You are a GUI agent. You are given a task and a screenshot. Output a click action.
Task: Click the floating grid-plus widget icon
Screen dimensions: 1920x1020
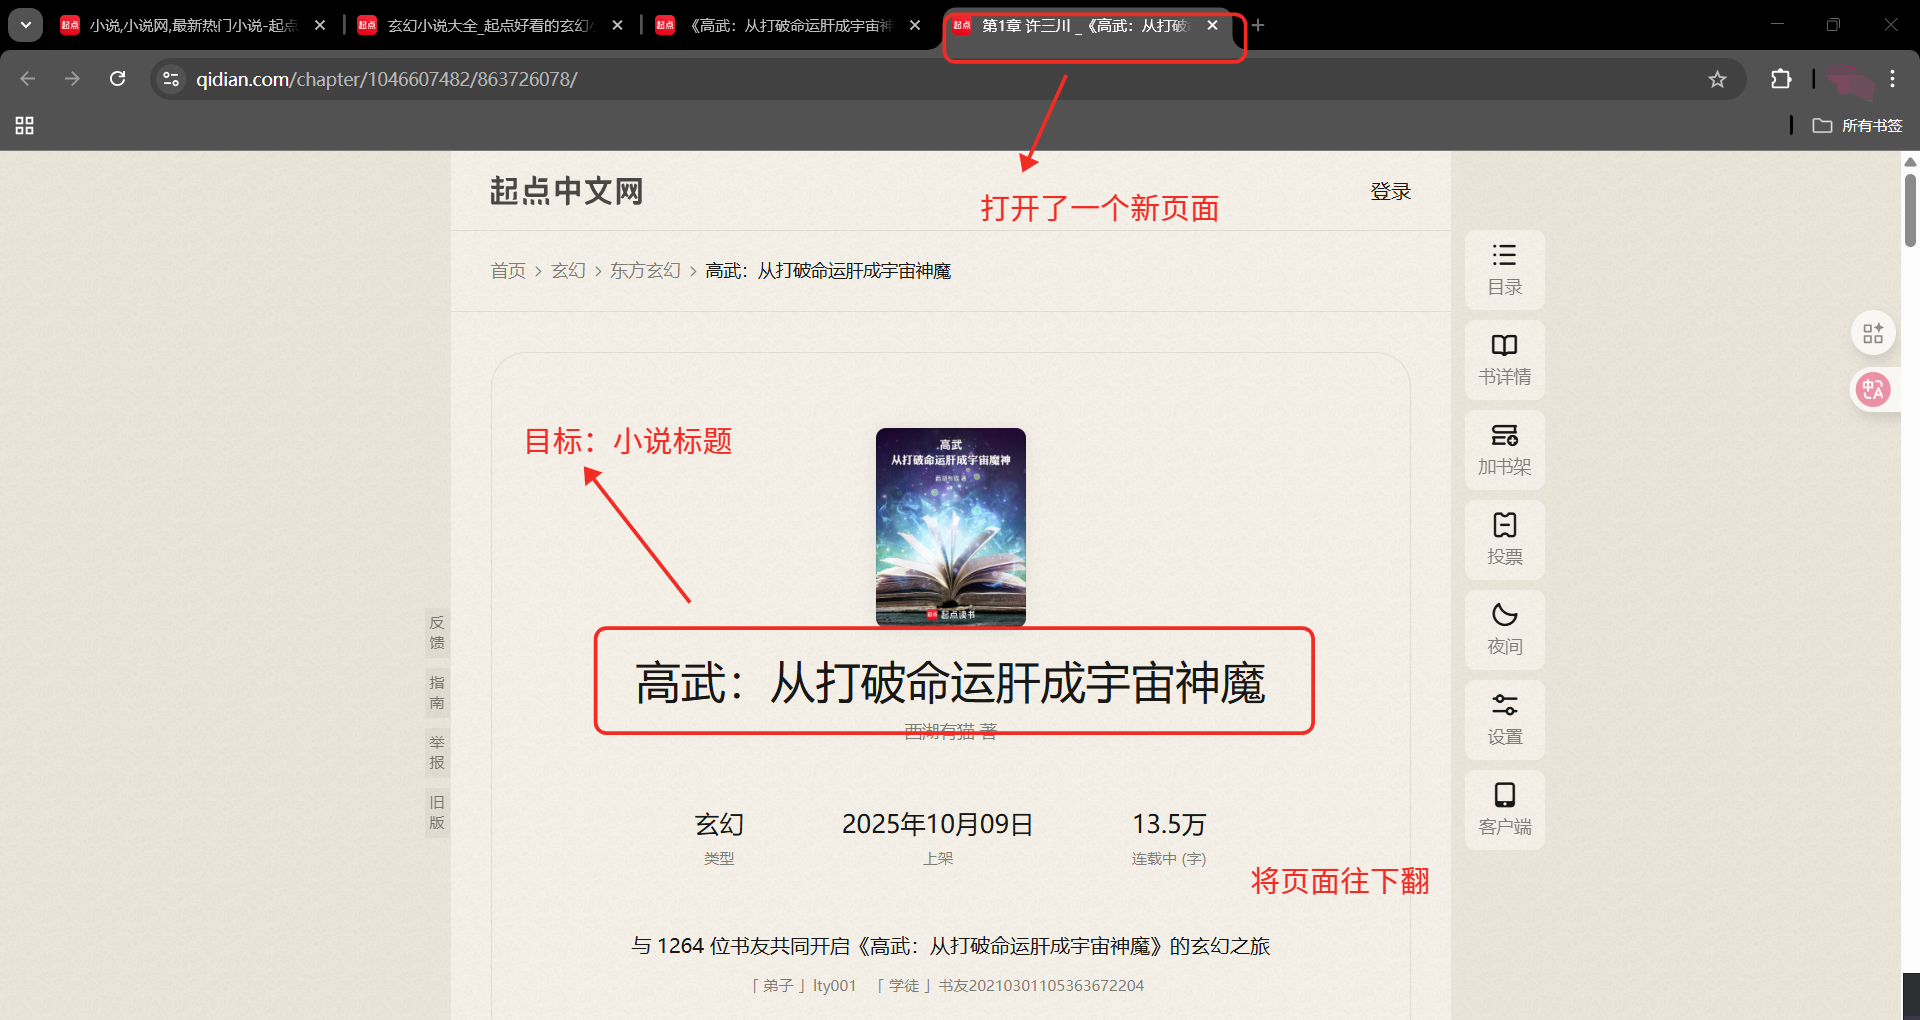click(x=1873, y=333)
